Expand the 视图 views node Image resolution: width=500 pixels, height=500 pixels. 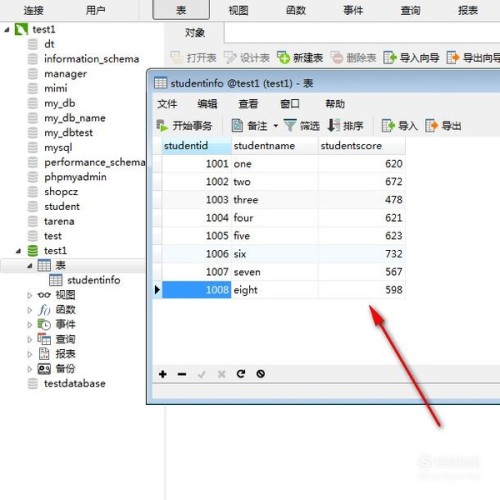tap(30, 295)
